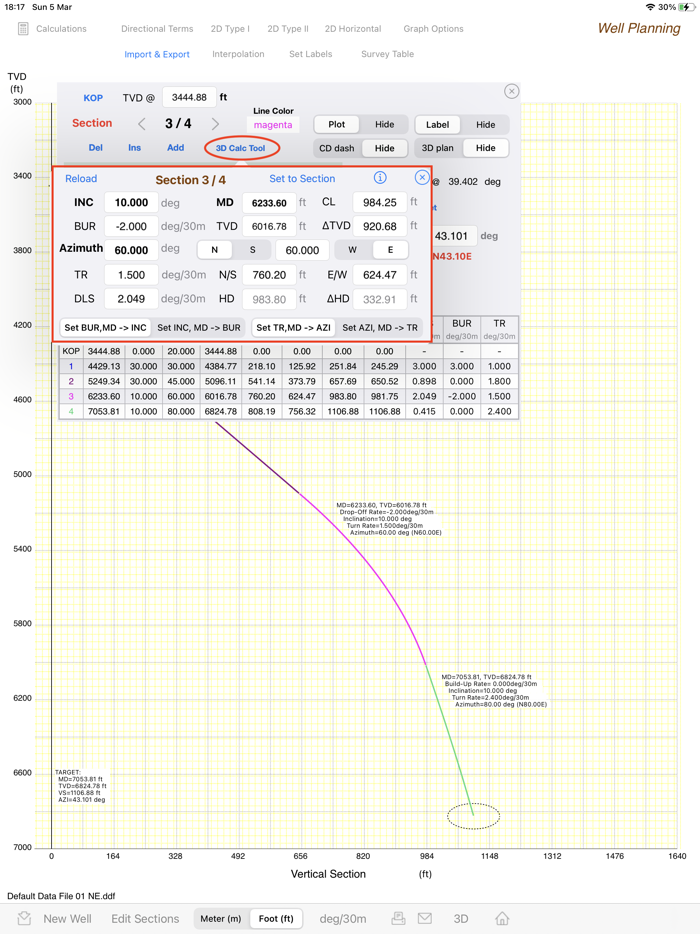Open Survey Table menu
Viewport: 700px width, 934px height.
pos(387,54)
